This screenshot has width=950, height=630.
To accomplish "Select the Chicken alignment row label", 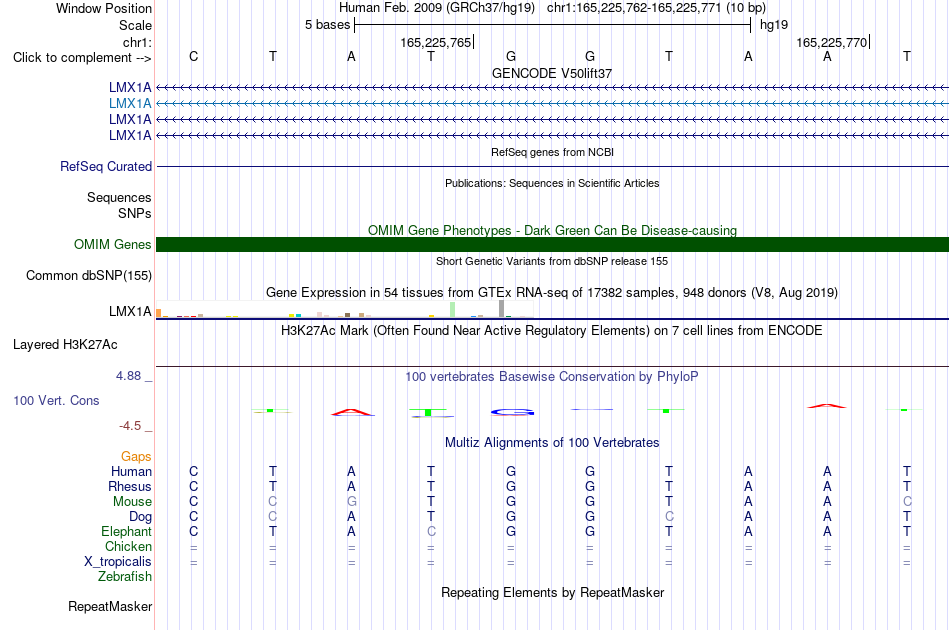I will point(128,546).
